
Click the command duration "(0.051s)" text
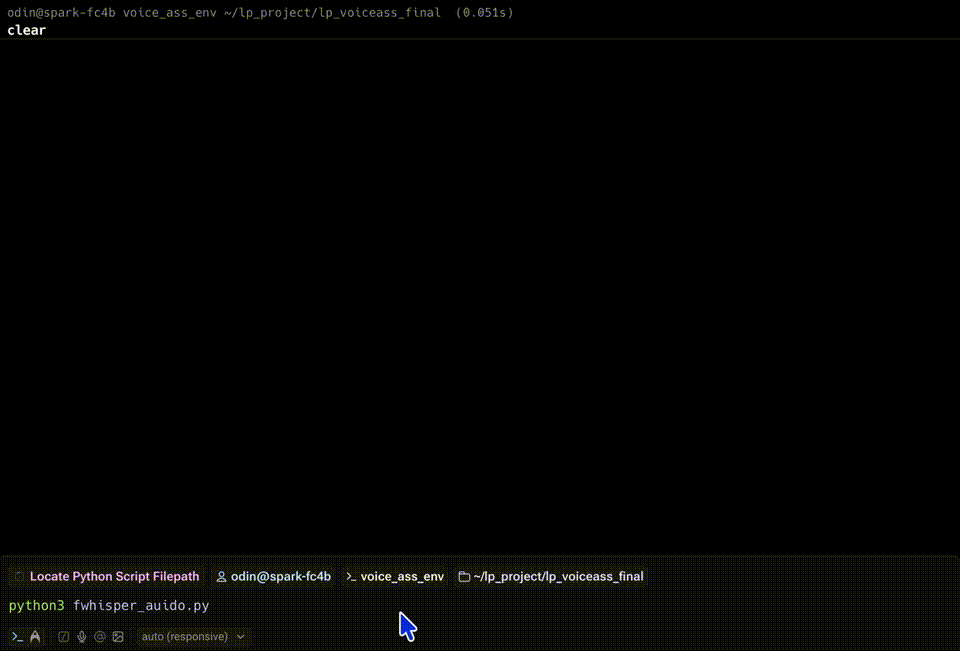[487, 12]
